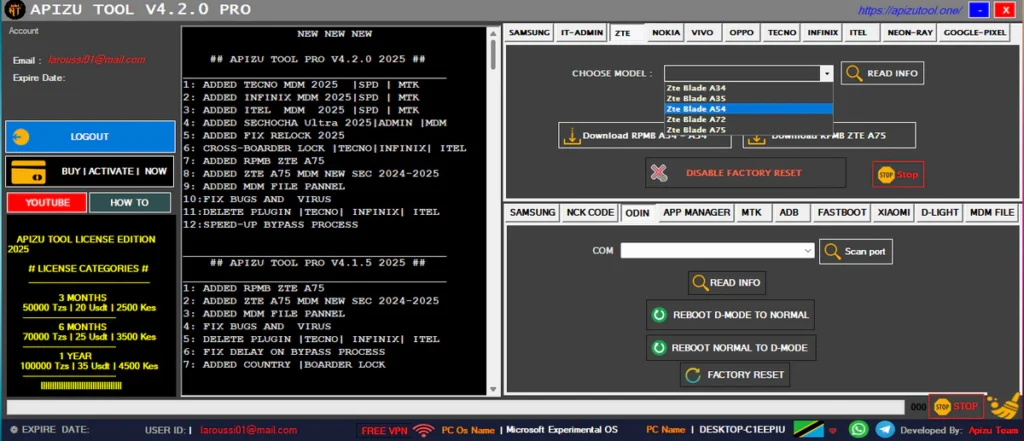1024x441 pixels.
Task: Open the HOW TO button
Action: (x=130, y=203)
